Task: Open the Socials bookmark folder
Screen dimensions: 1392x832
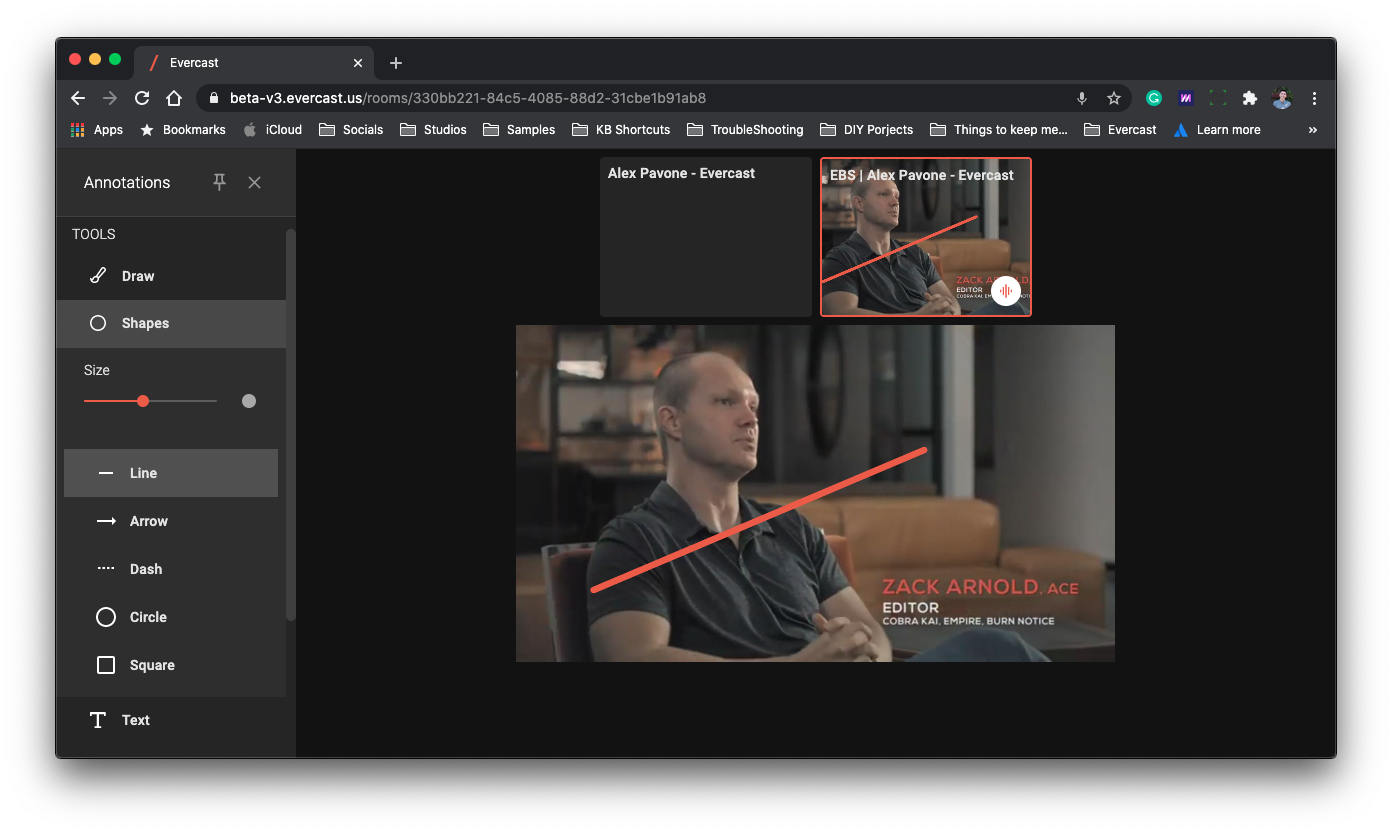Action: click(x=350, y=129)
